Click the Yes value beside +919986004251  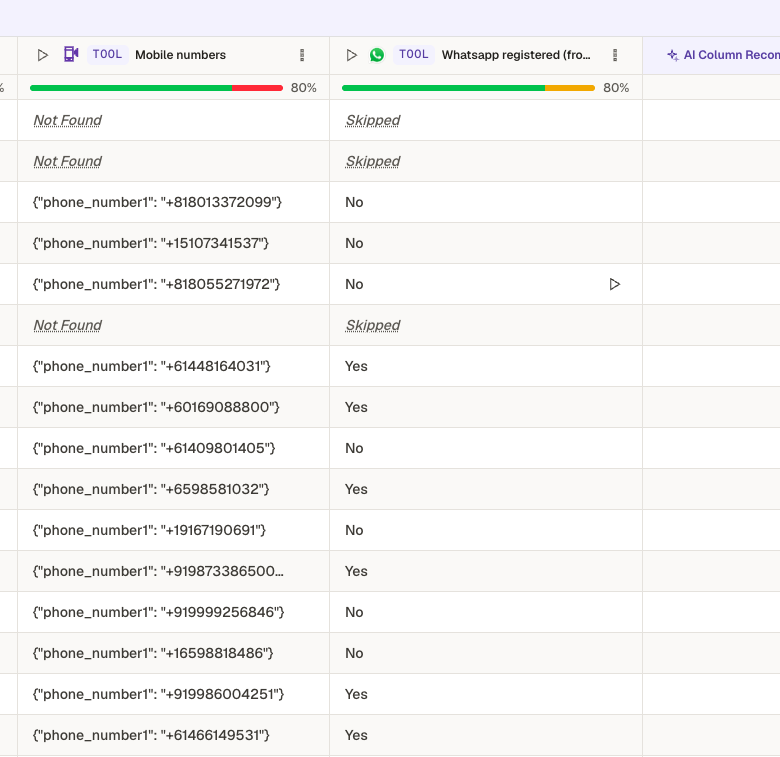click(x=356, y=694)
